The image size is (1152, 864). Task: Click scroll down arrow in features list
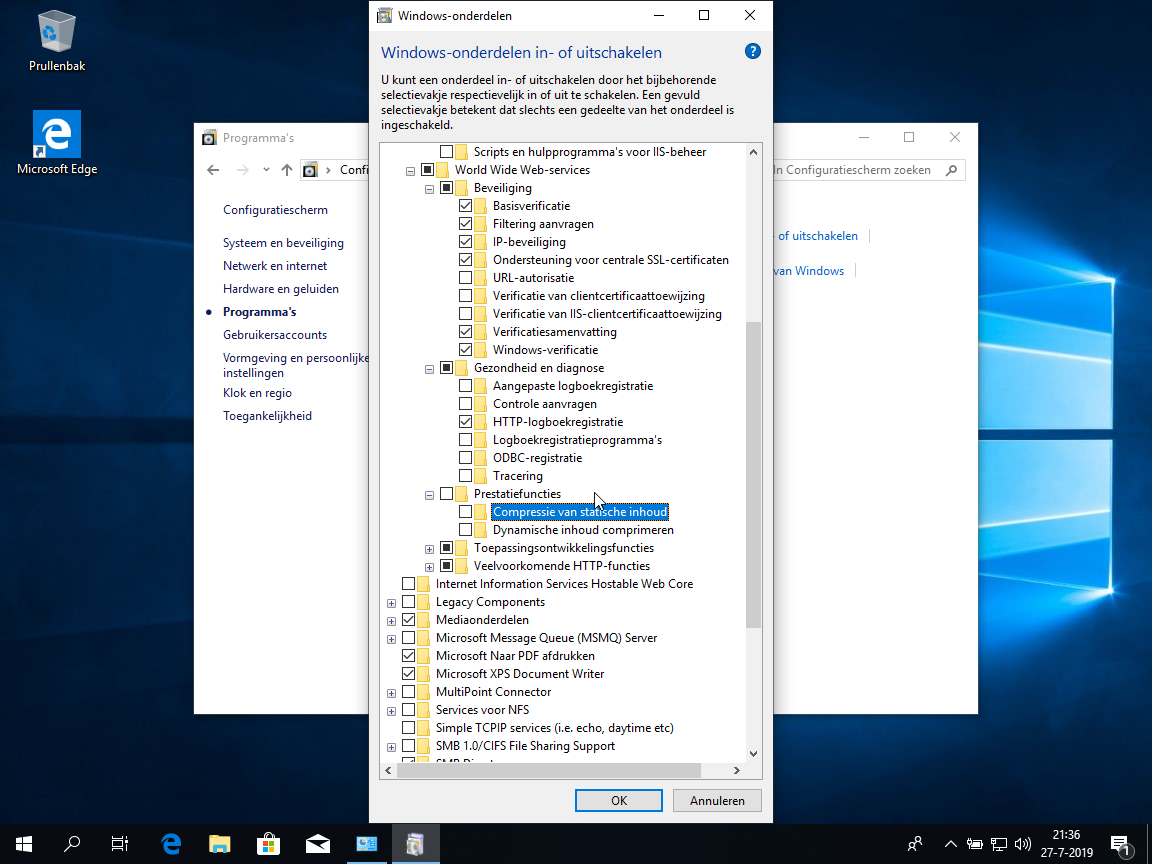[753, 754]
